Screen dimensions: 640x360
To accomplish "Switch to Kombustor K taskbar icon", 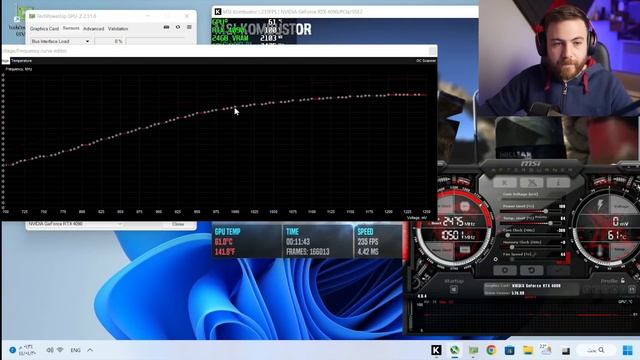I will (x=436, y=350).
